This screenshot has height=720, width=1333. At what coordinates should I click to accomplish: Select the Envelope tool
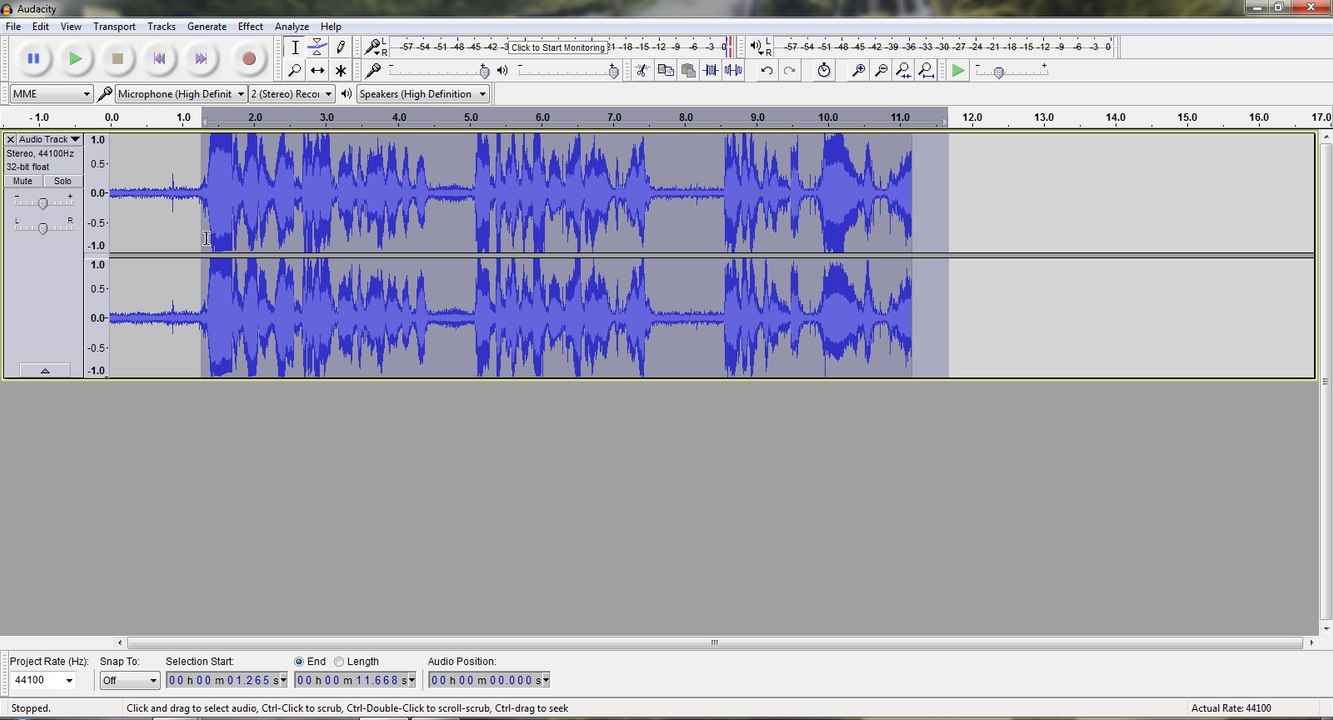(x=317, y=47)
